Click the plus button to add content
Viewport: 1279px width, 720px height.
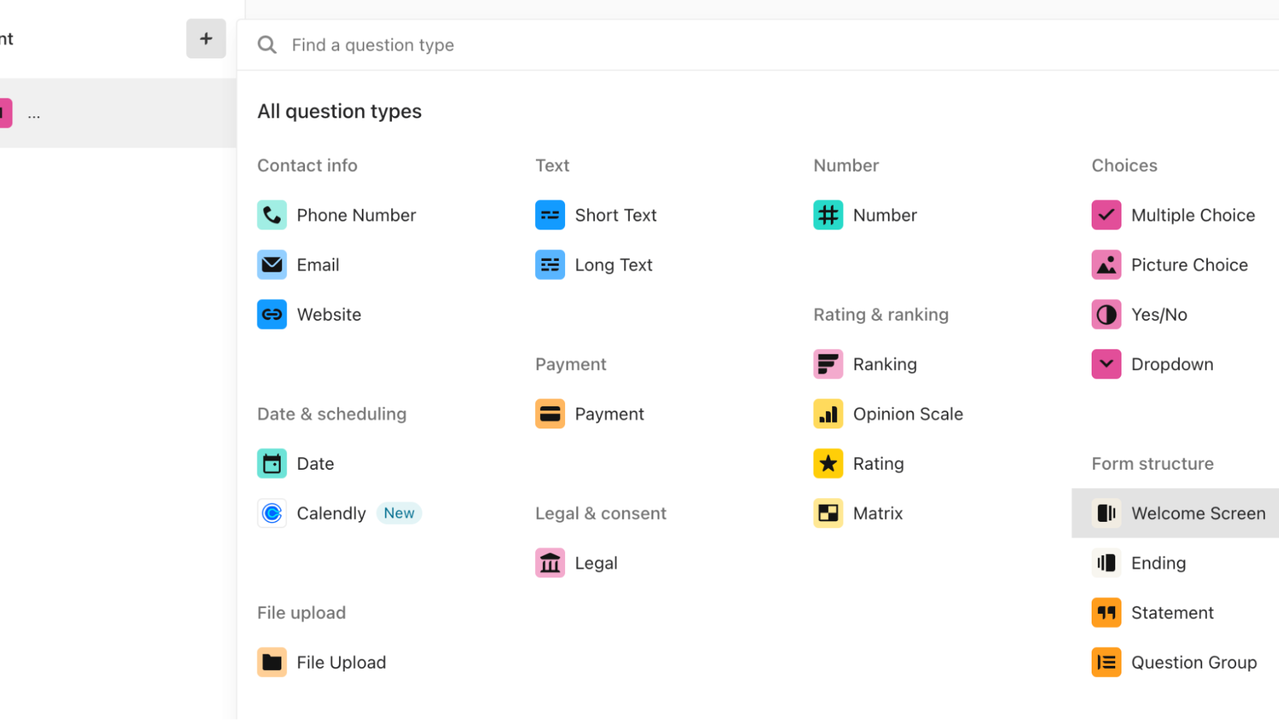pyautogui.click(x=206, y=39)
